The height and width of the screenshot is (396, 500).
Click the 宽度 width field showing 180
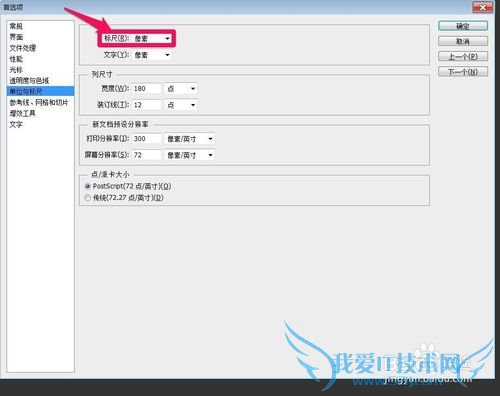(146, 89)
